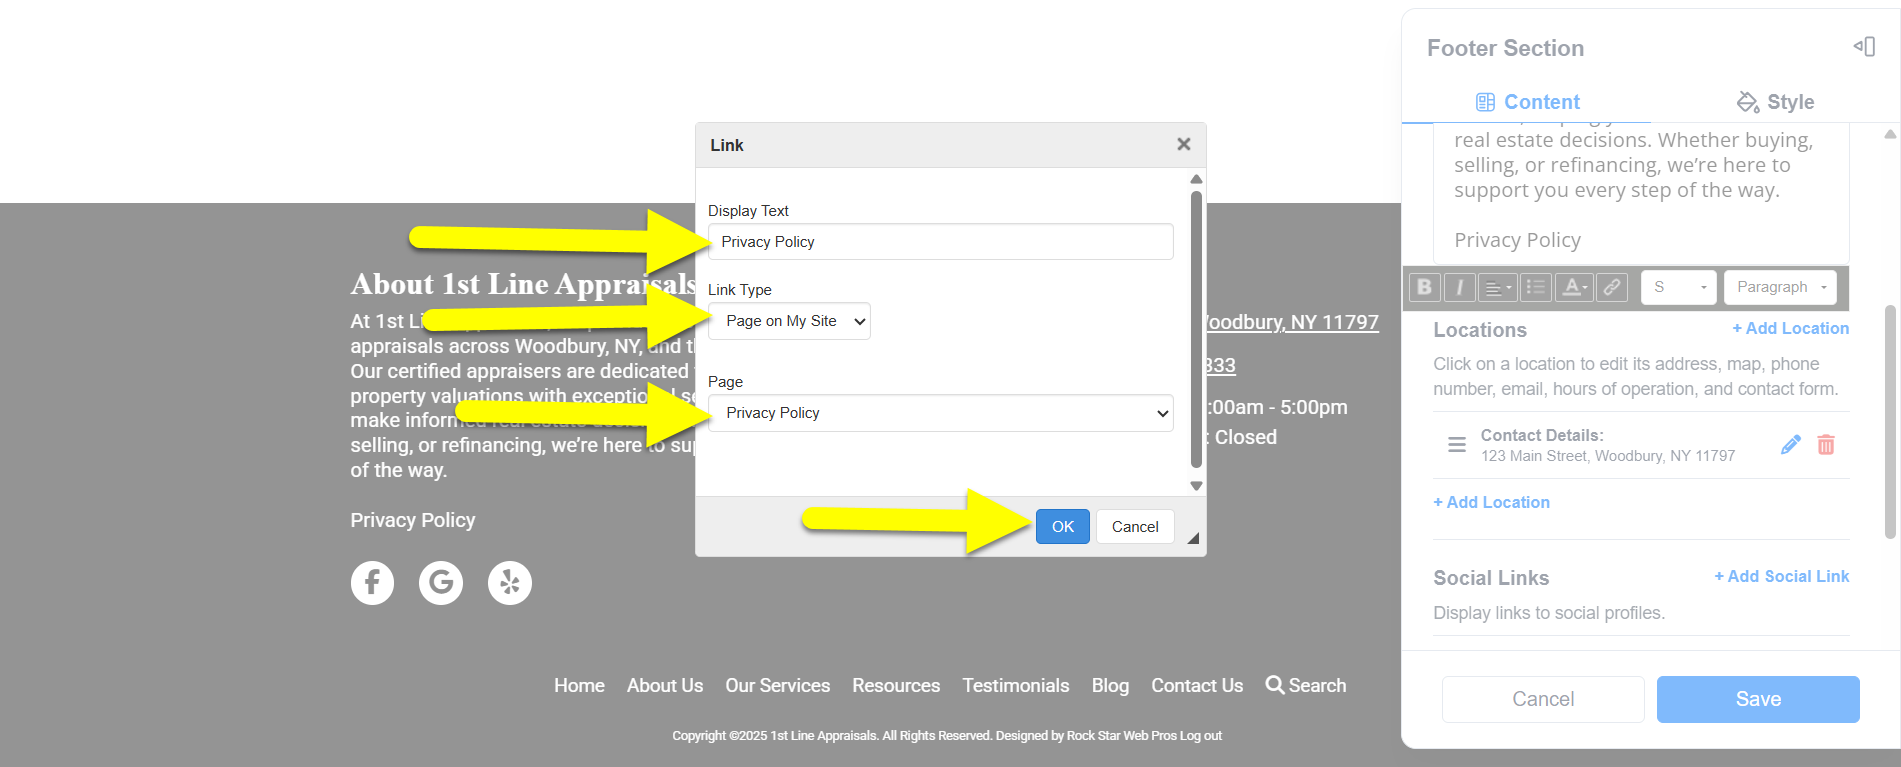Screen dimensions: 1901x767
Task: Switch to the Content tab
Action: [1527, 102]
